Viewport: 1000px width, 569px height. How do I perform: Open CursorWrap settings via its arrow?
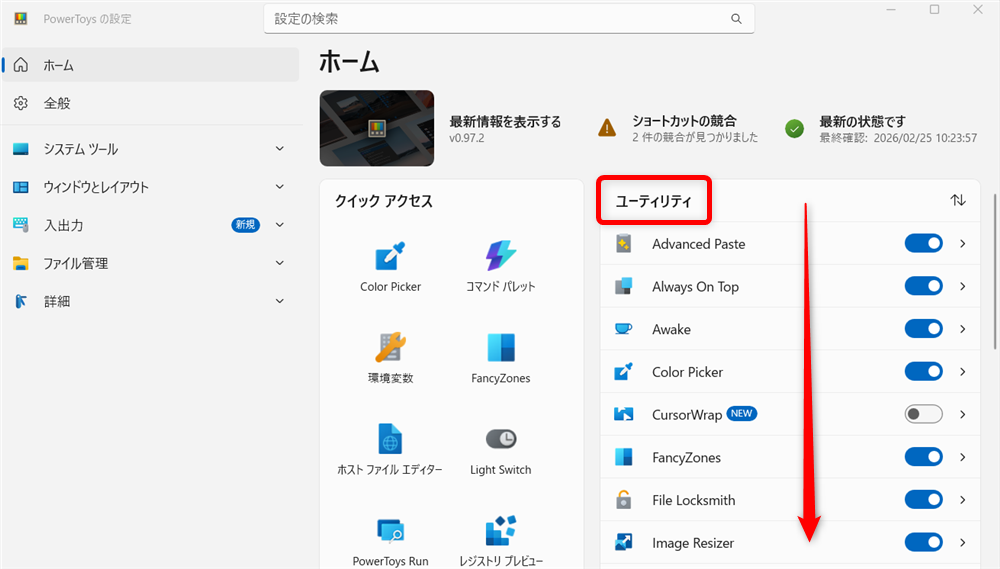(962, 415)
